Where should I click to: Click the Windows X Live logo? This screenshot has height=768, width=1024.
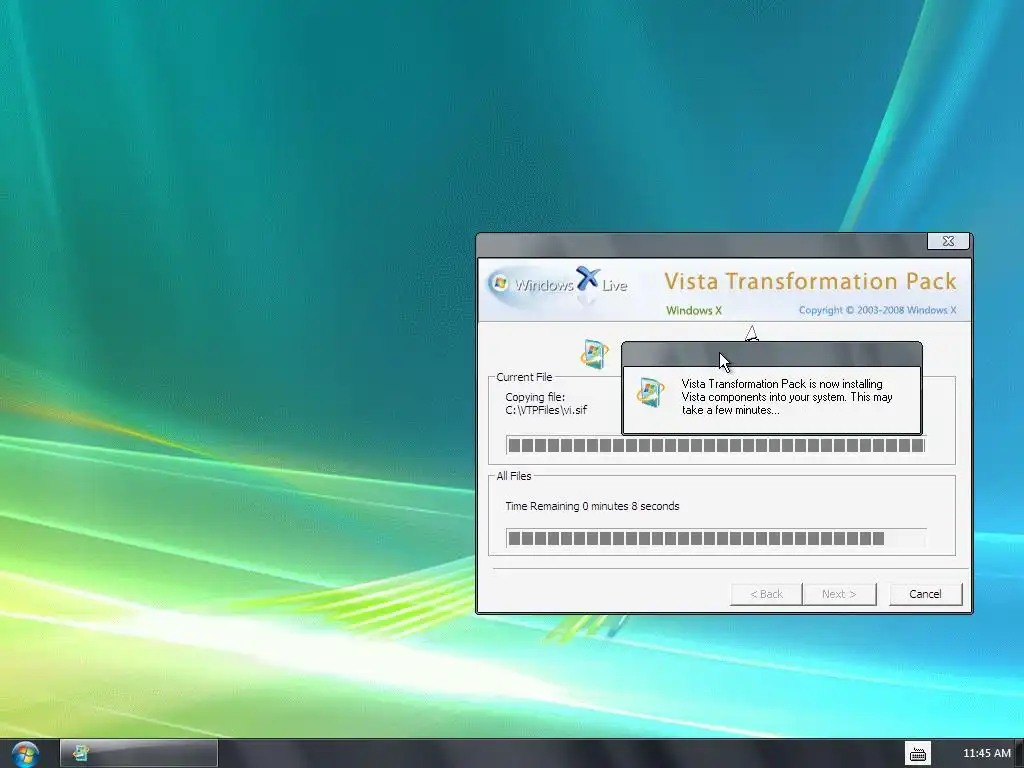[558, 285]
